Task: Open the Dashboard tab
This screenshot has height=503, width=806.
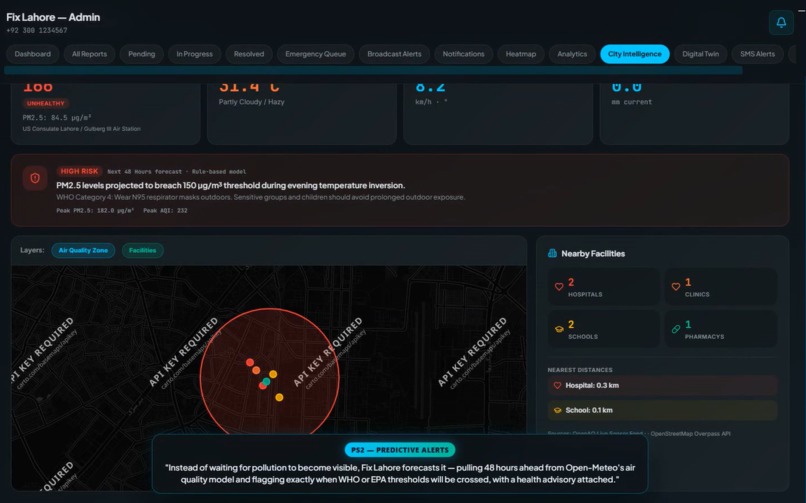Action: (x=32, y=54)
